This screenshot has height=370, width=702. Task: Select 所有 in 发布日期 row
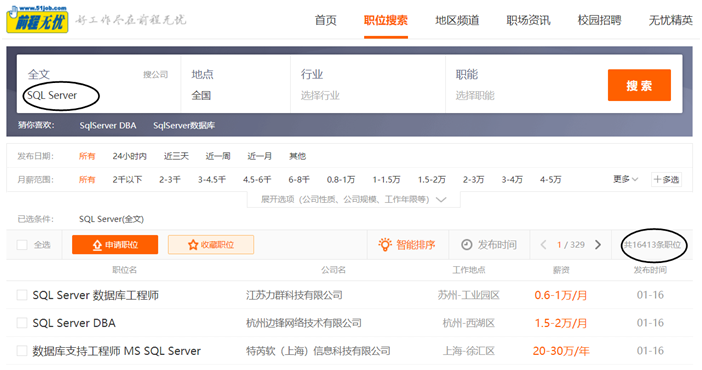(x=87, y=156)
